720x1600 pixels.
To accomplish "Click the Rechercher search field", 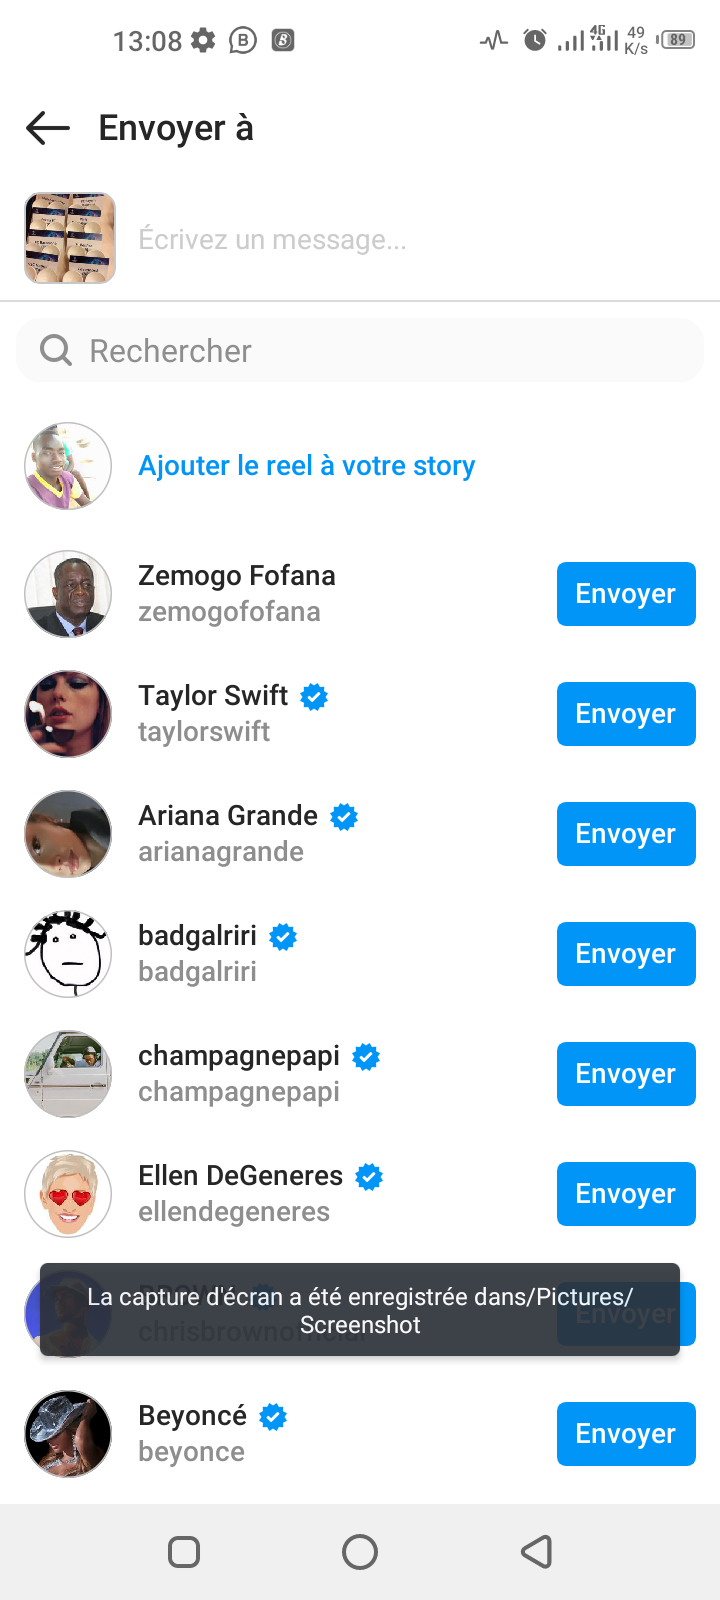I will pos(380,350).
